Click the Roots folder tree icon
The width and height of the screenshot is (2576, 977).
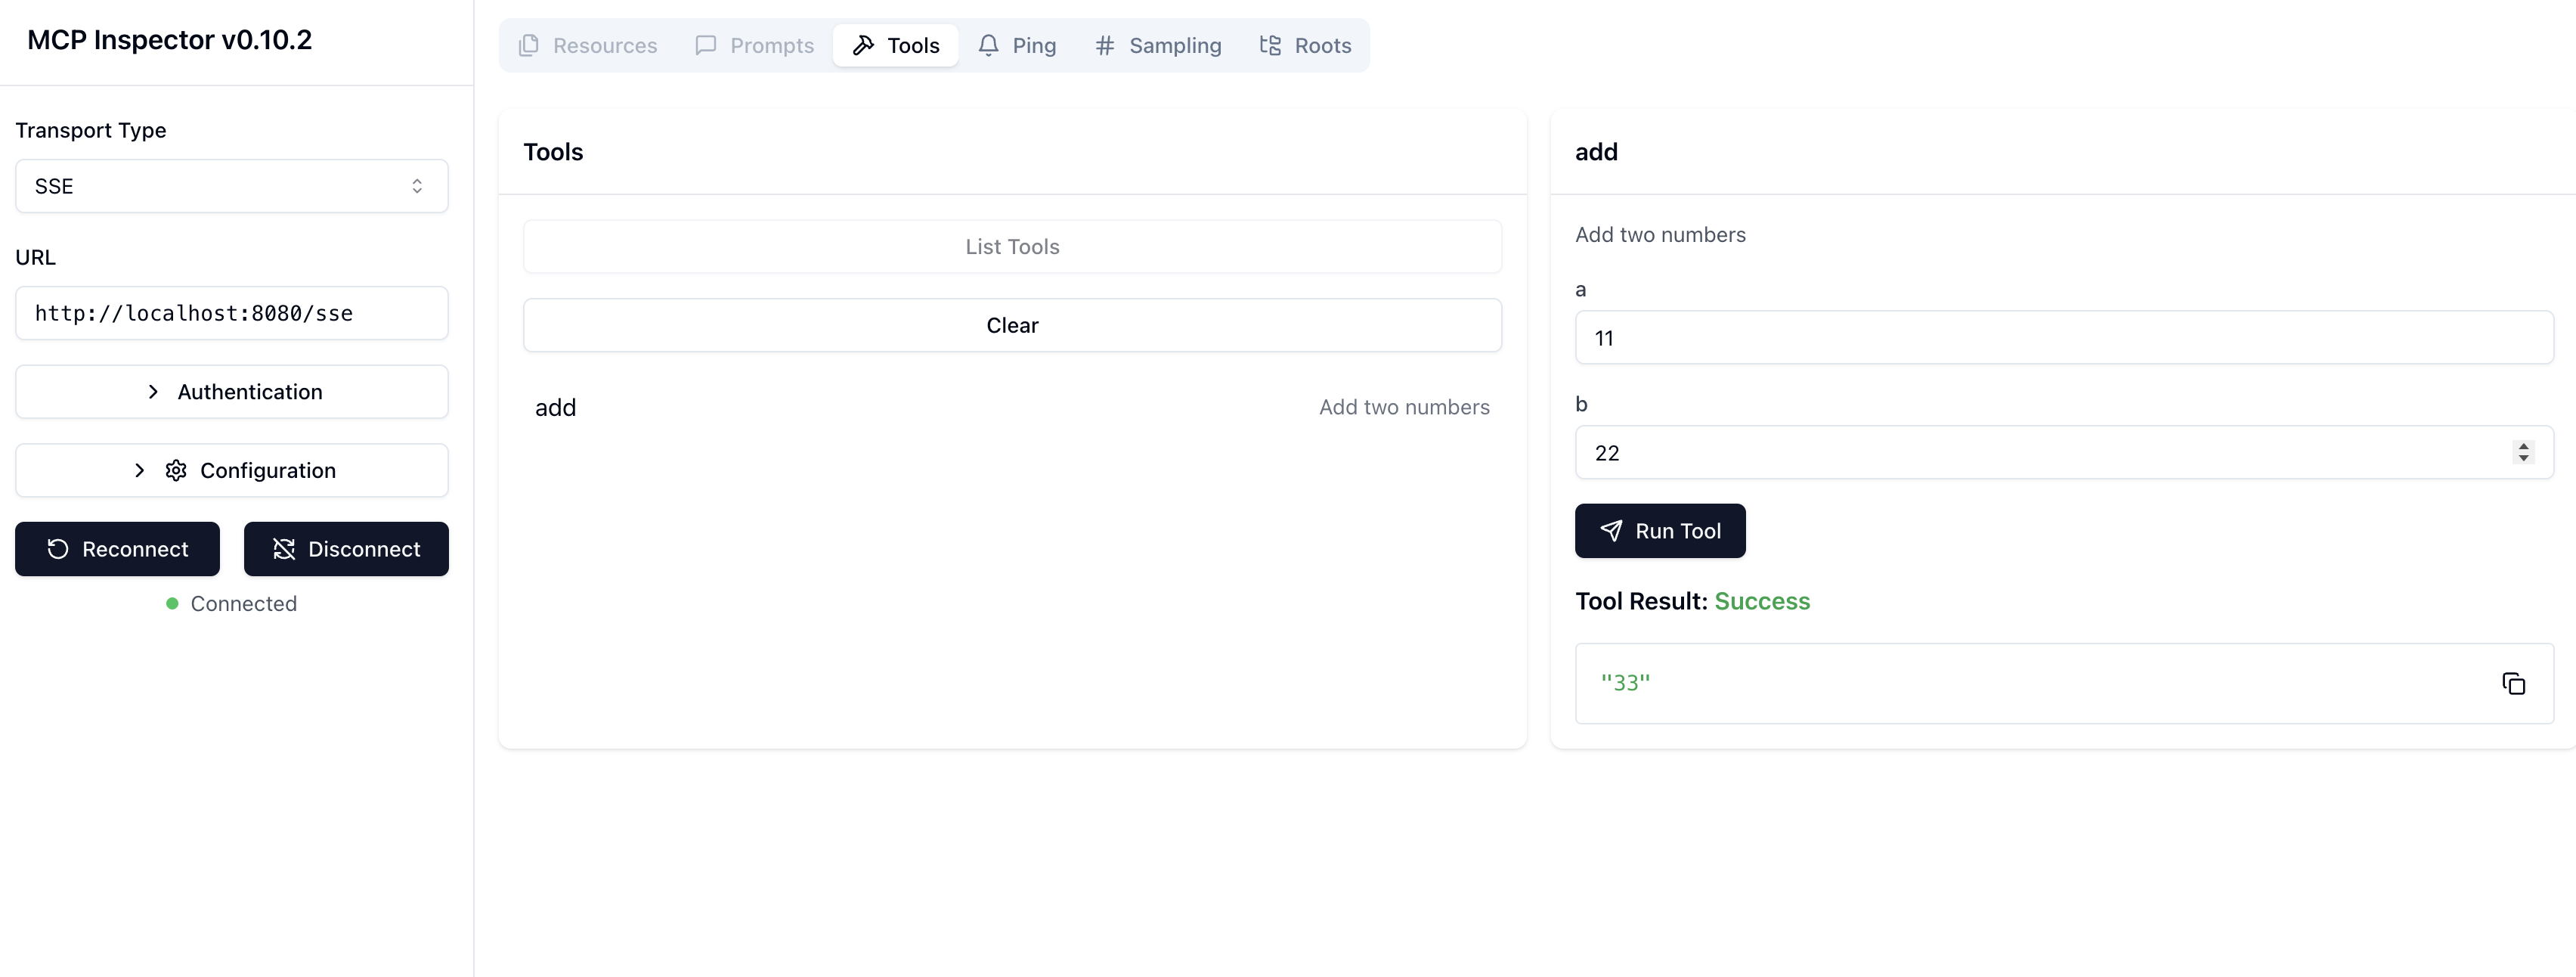[1270, 45]
